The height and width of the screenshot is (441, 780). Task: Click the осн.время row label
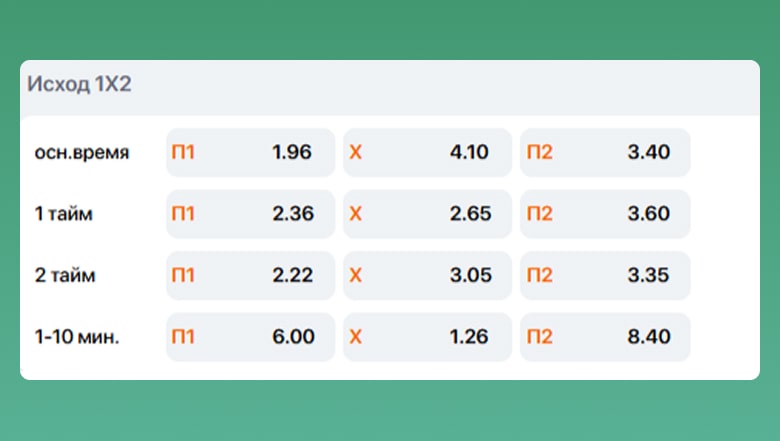(82, 153)
